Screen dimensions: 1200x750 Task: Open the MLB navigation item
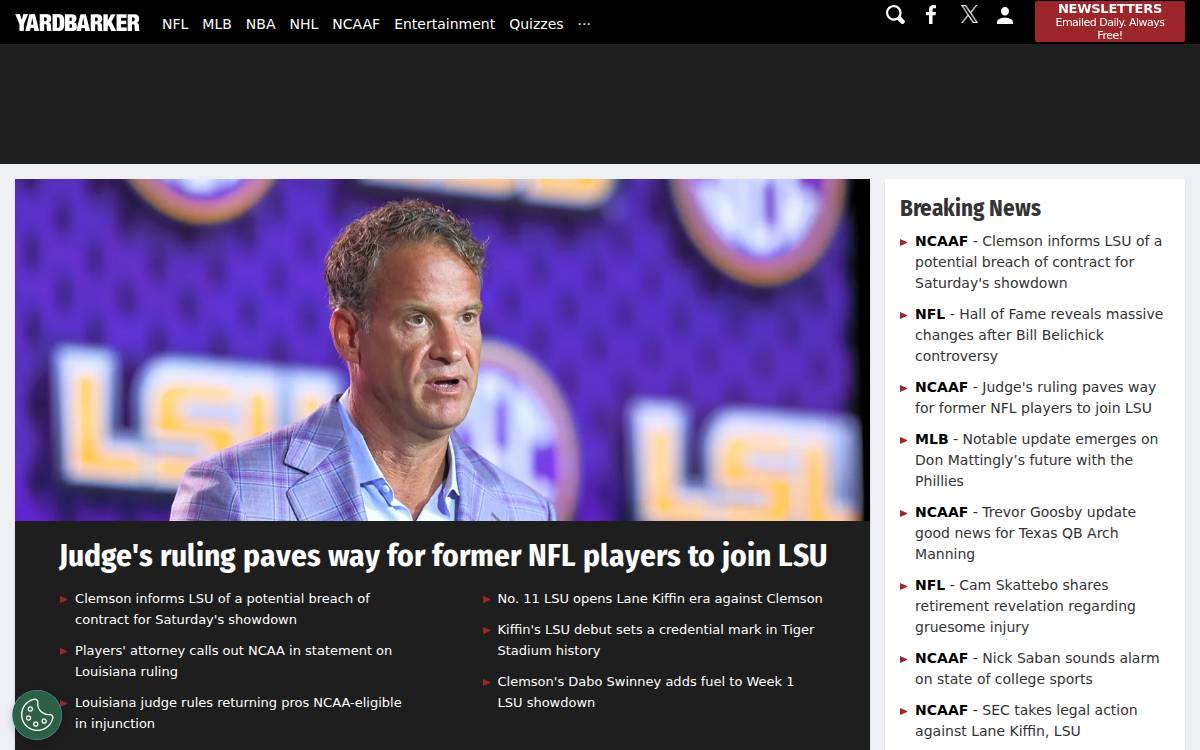pyautogui.click(x=217, y=24)
